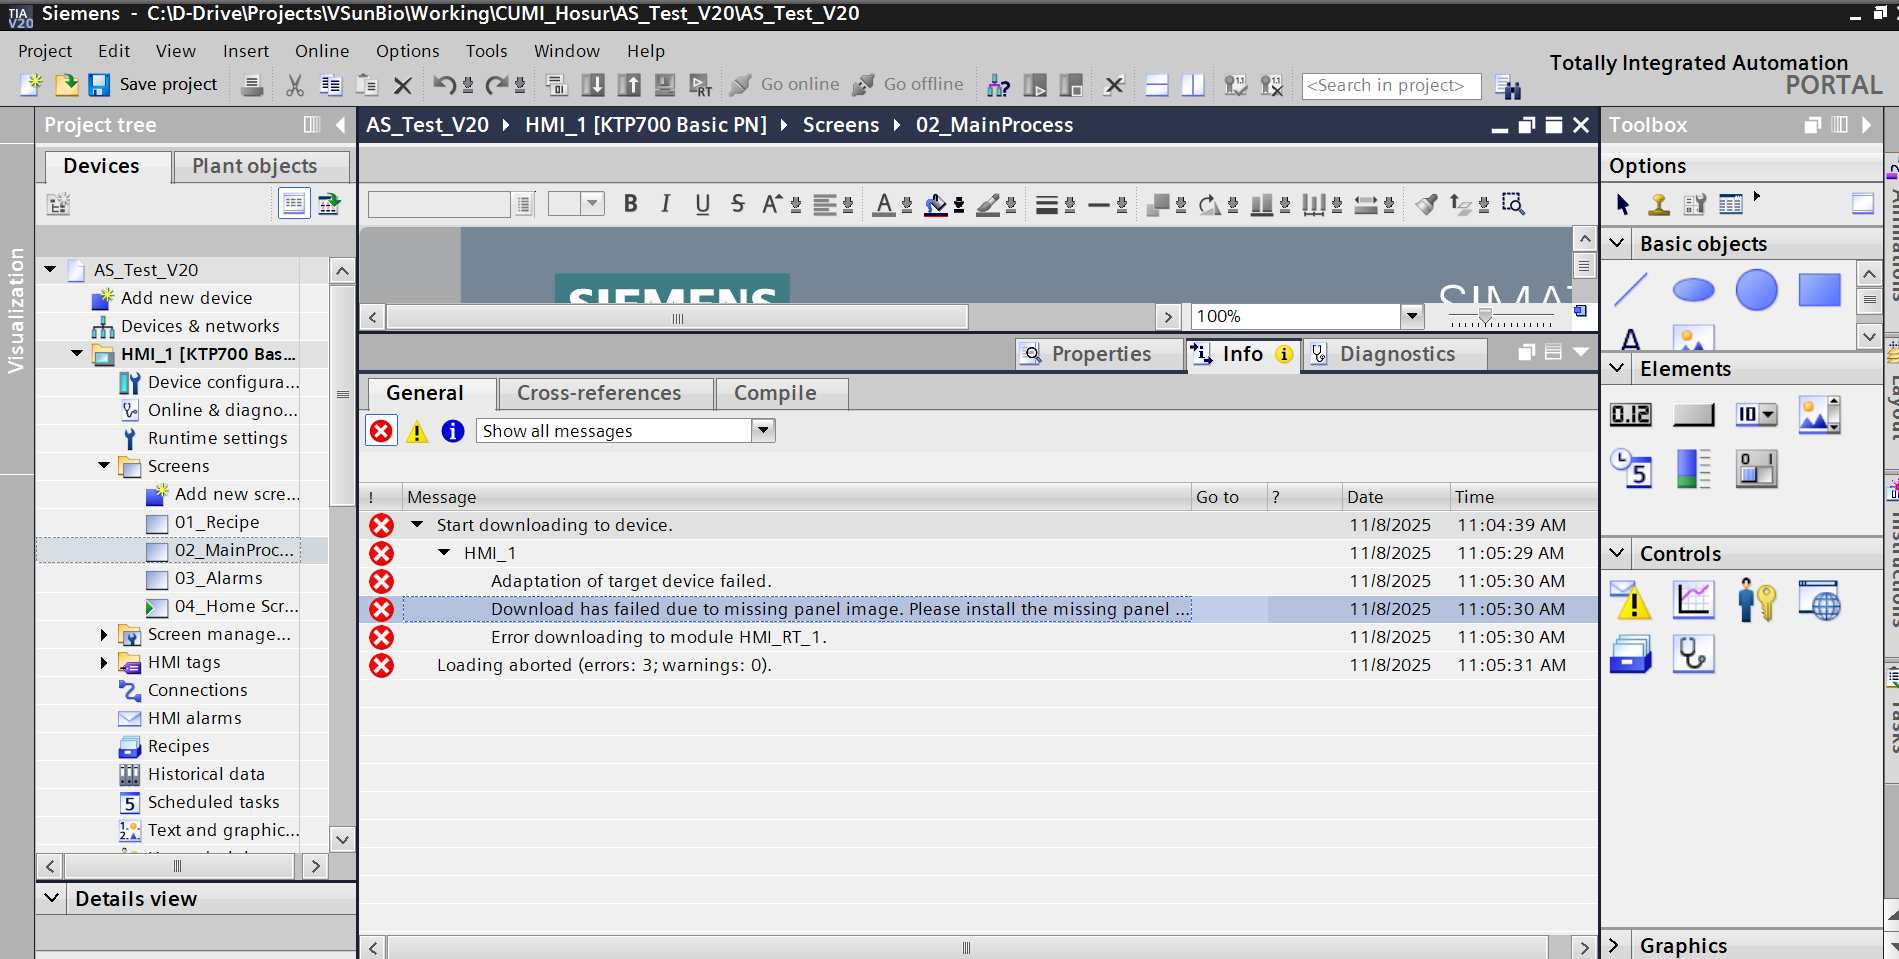This screenshot has height=959, width=1899.
Task: Select the I/O field element icon
Action: (x=1630, y=414)
